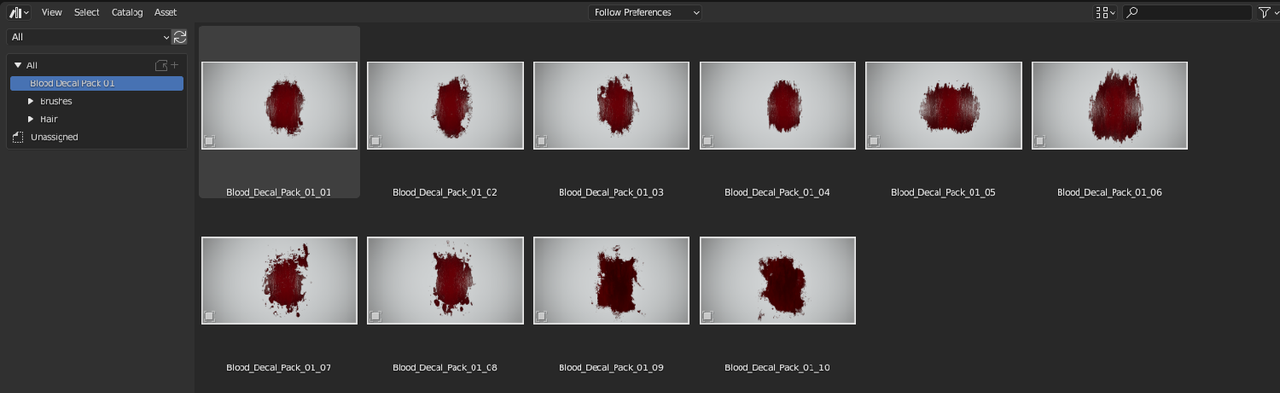
Task: Click the asset search field
Action: click(x=1187, y=12)
